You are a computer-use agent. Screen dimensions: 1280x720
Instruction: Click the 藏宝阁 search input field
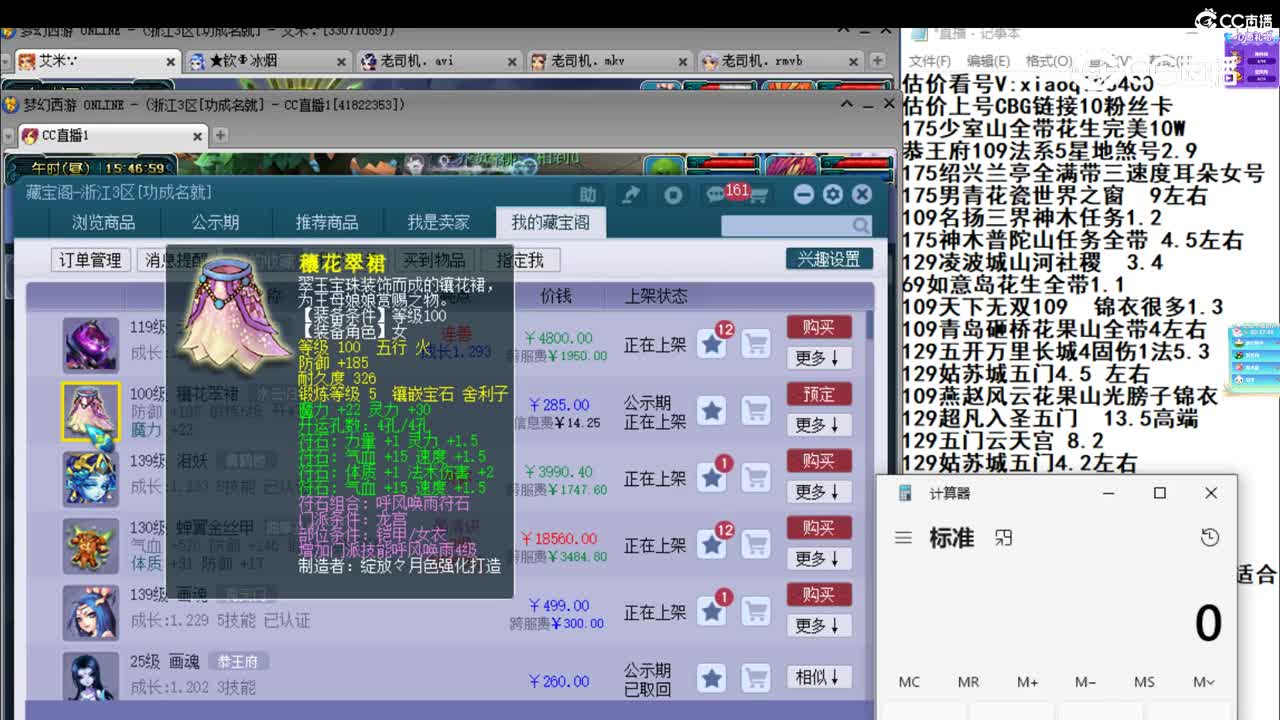pos(785,226)
